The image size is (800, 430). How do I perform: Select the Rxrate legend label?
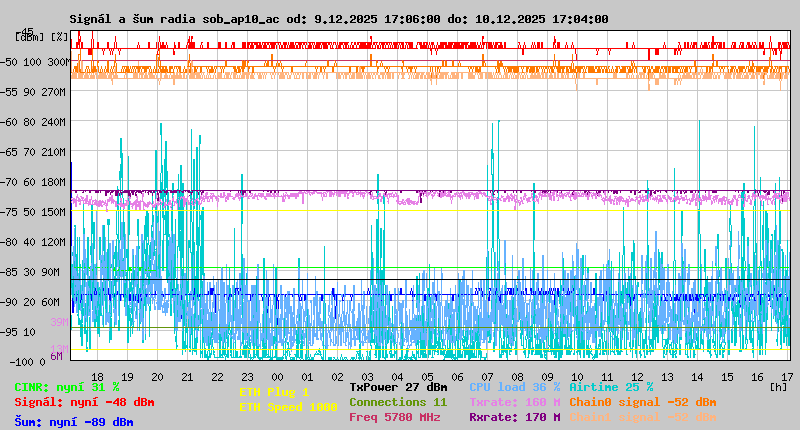tap(514, 417)
